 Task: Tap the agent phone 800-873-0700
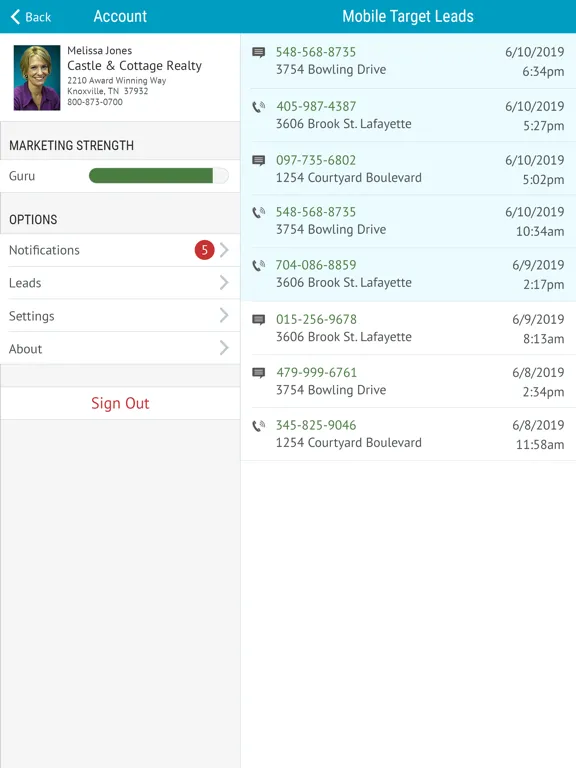95,102
